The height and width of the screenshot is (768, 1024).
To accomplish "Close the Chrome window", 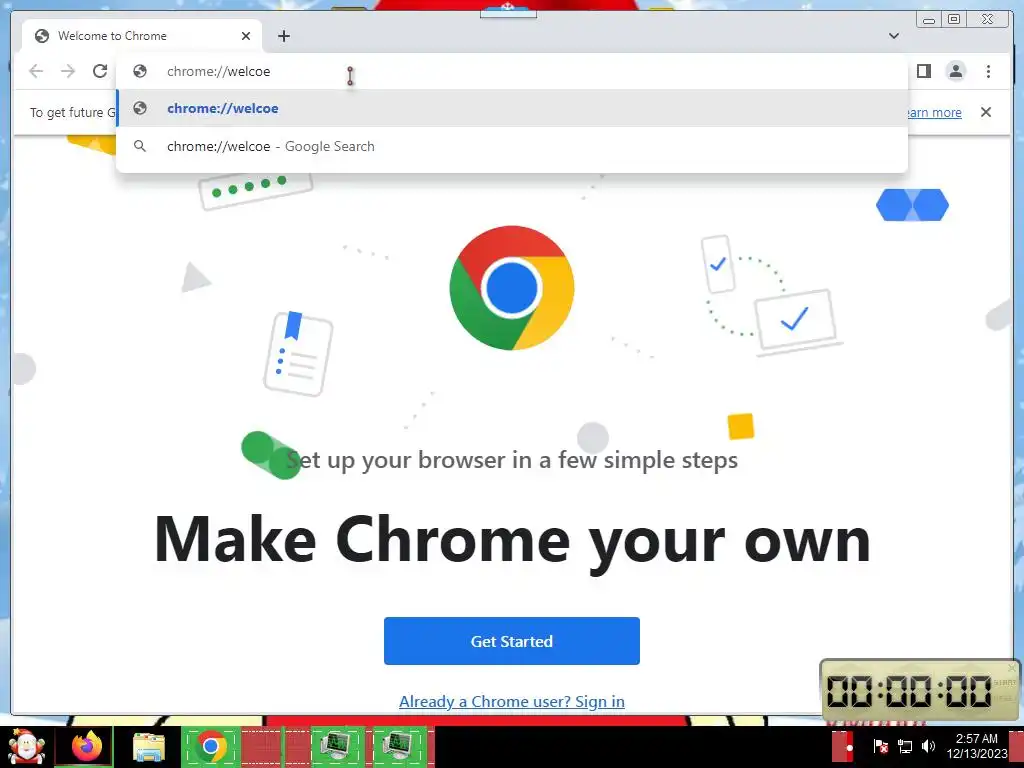I will pos(988,20).
